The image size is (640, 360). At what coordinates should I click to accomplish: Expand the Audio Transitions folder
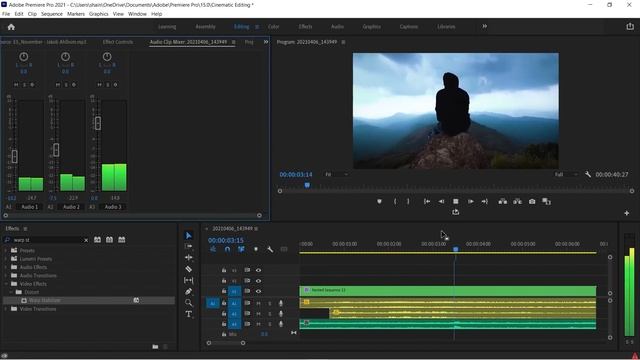[x=6, y=276]
